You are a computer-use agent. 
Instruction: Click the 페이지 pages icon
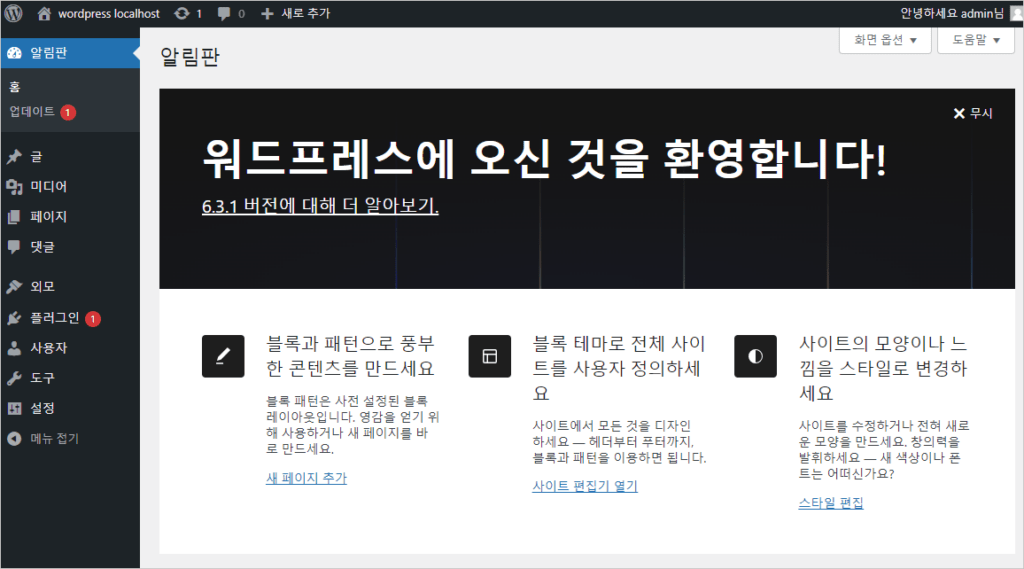[x=14, y=217]
